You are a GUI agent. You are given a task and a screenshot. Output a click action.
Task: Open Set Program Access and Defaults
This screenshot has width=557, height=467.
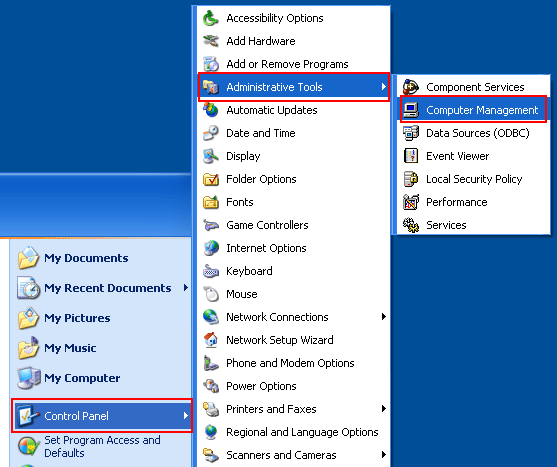tap(102, 446)
